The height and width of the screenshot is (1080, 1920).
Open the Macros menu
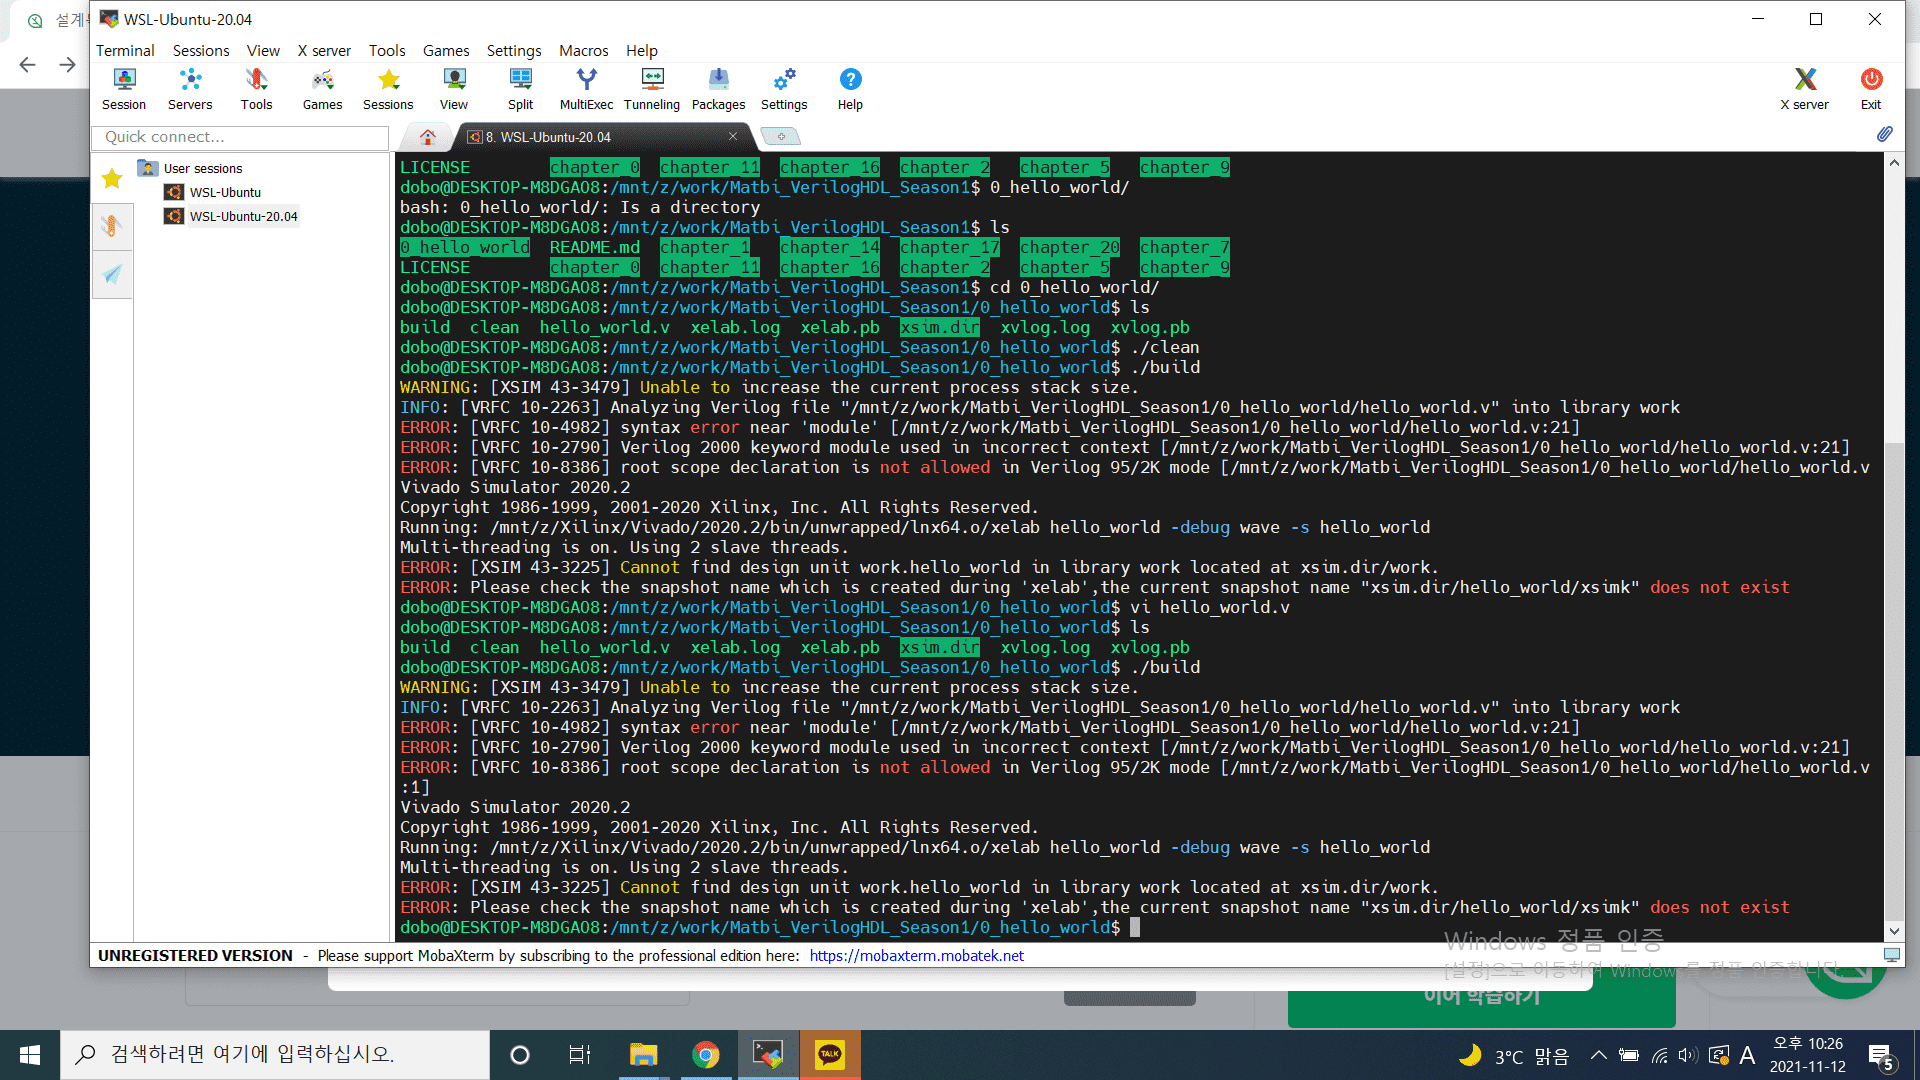click(583, 50)
